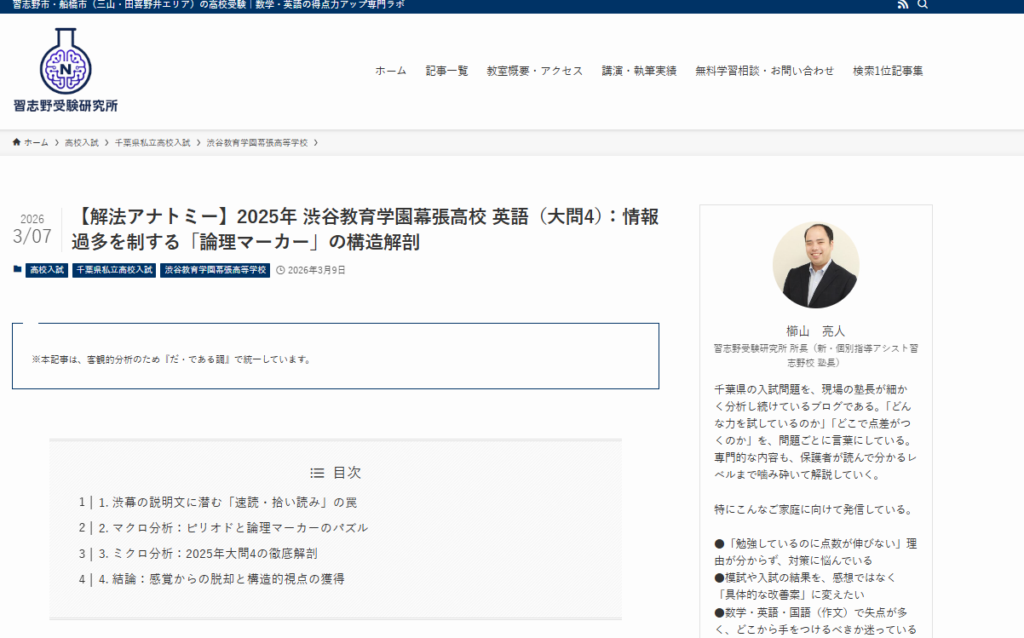Open 講演・執筆実績 from navigation

pos(639,71)
